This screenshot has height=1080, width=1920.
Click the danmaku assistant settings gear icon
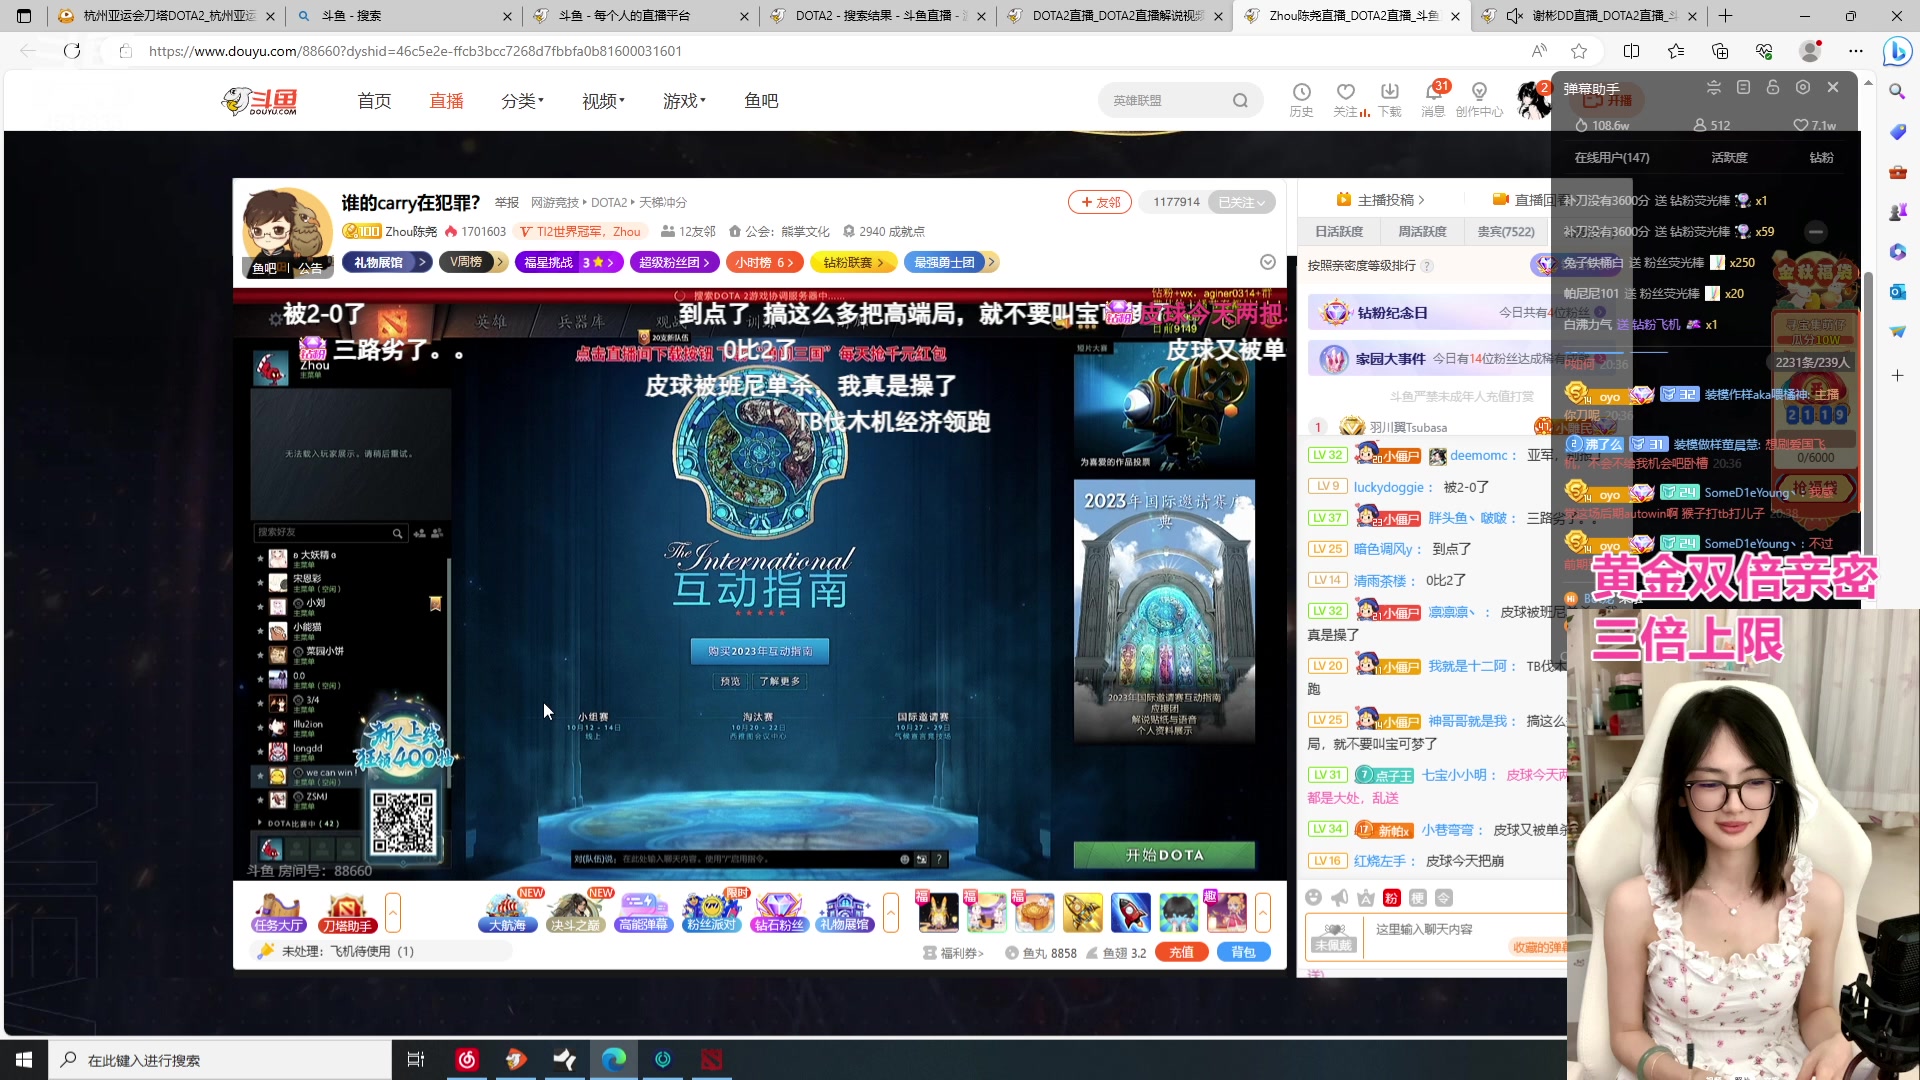1802,88
